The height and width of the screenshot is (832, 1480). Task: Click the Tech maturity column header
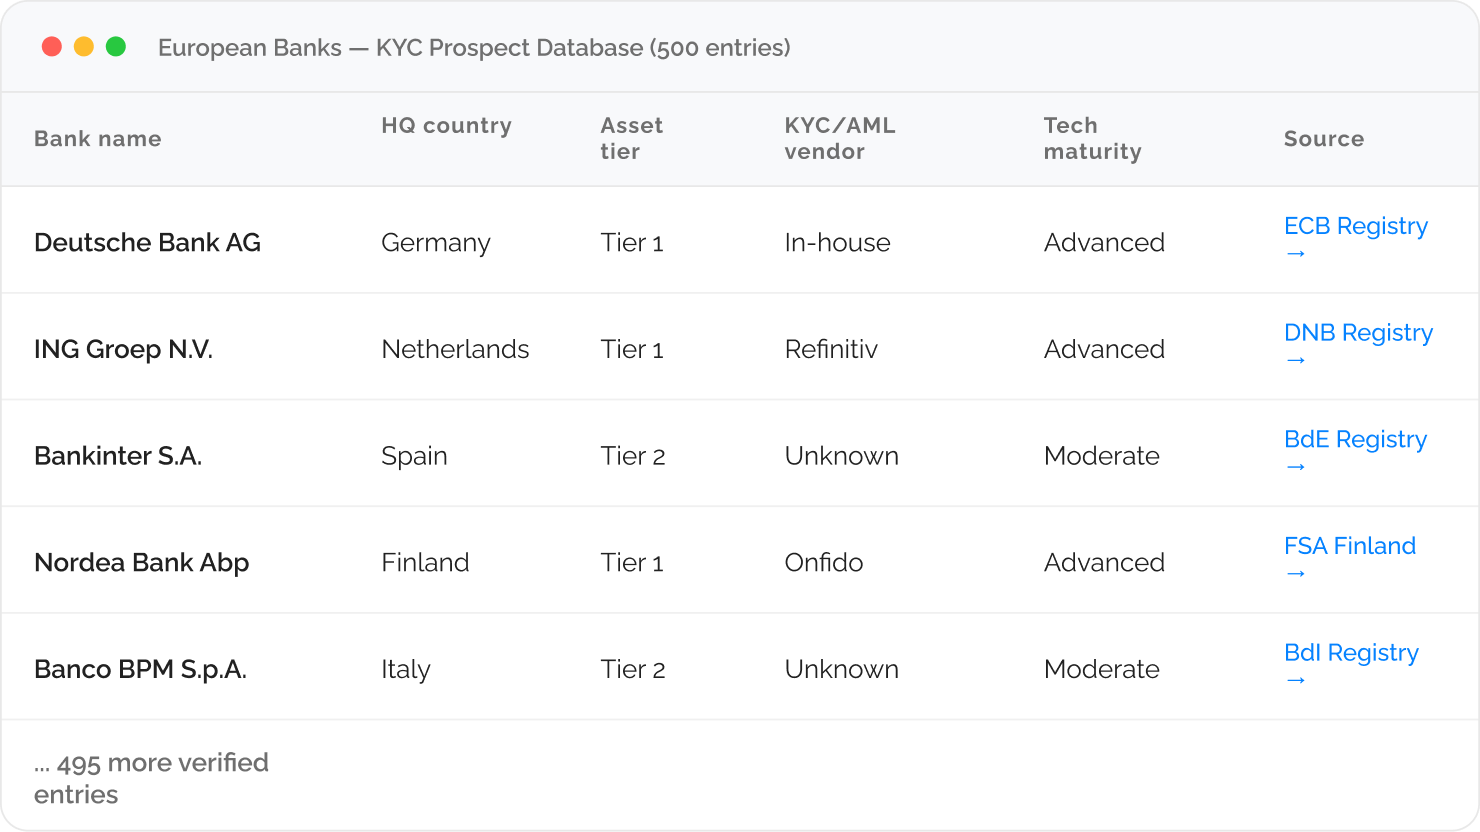tap(1092, 139)
